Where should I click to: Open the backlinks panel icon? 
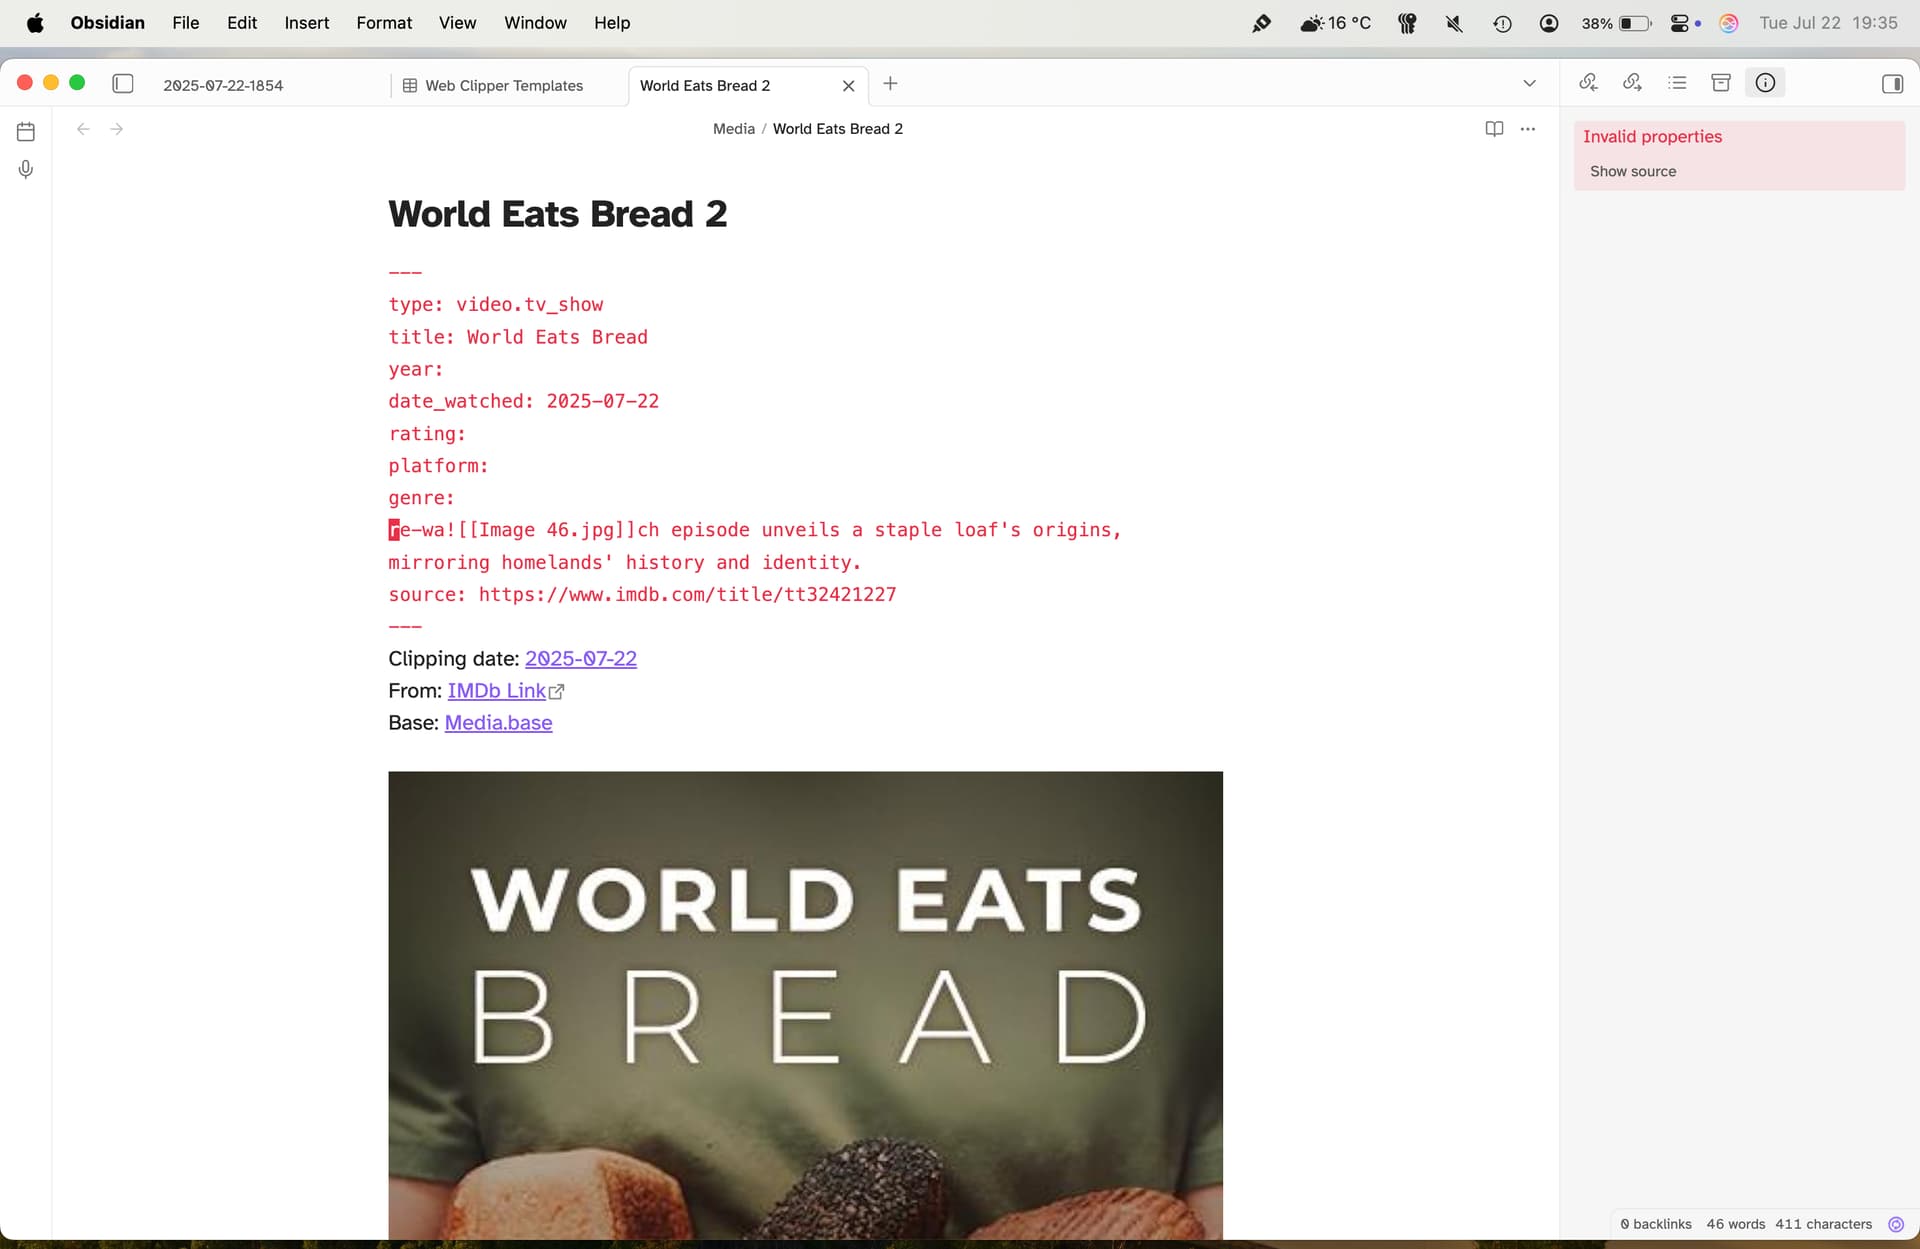(x=1588, y=83)
